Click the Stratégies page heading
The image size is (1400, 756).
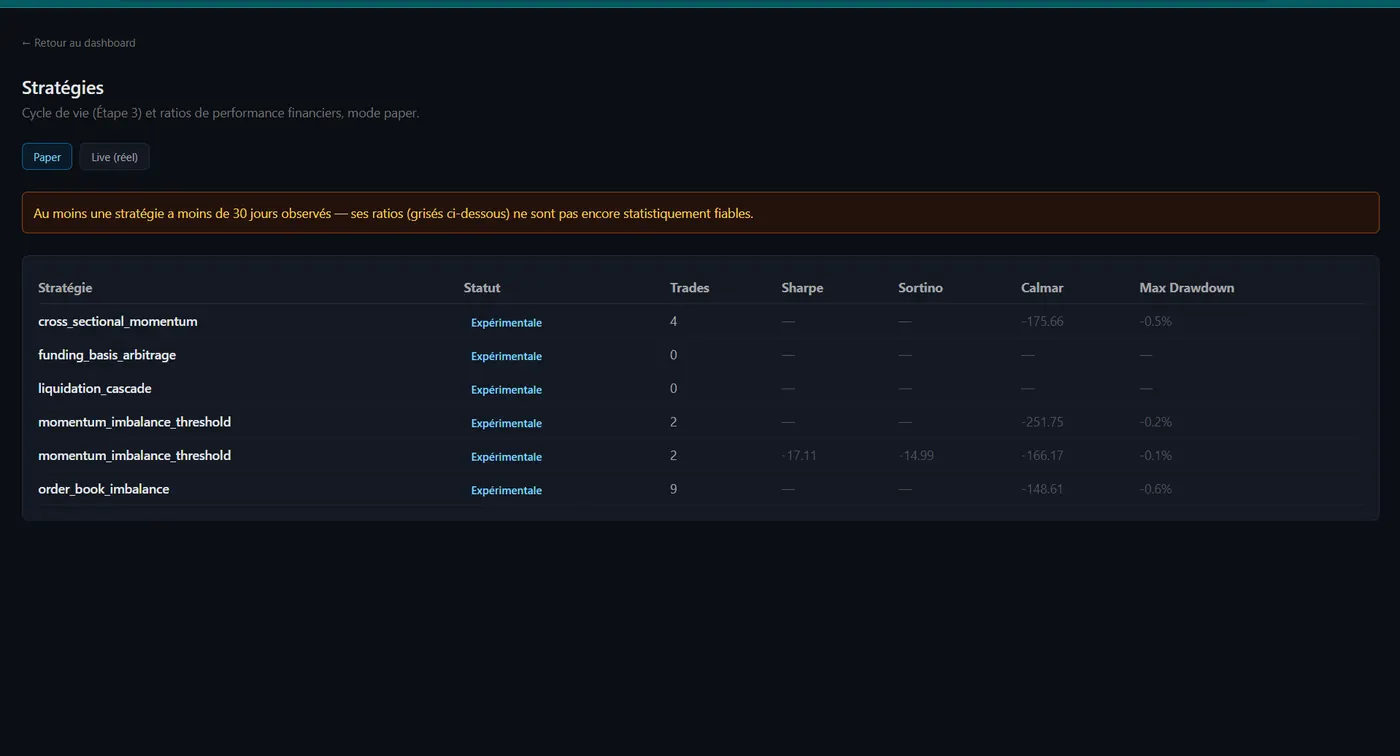pos(63,88)
